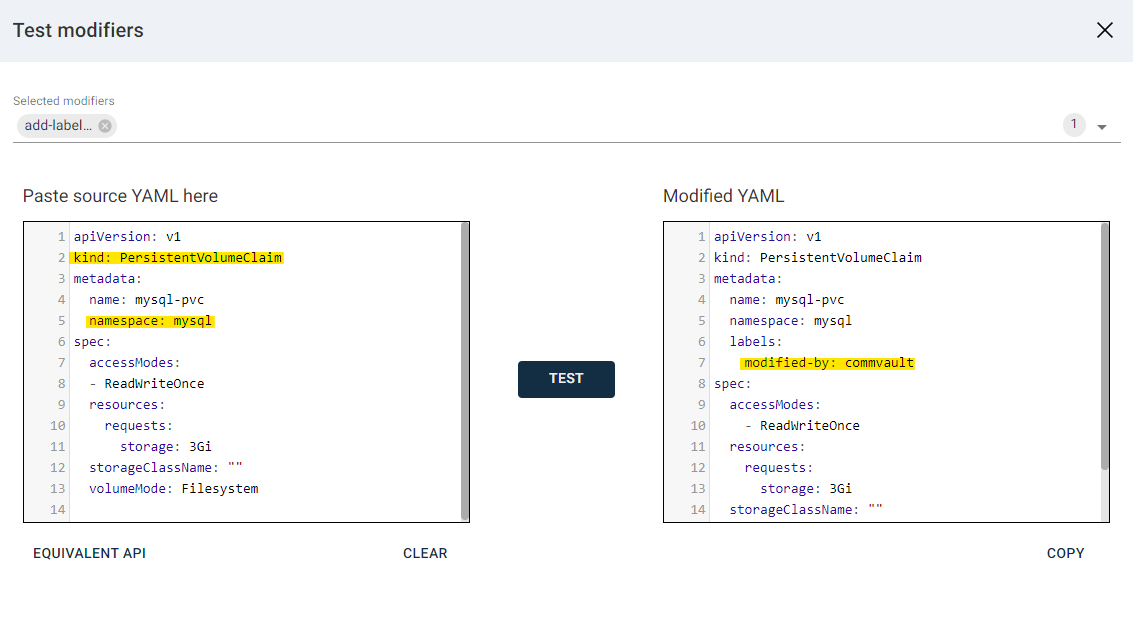Open the EQUIVALENT API view
Screen dimensions: 1133x618
(x=89, y=553)
